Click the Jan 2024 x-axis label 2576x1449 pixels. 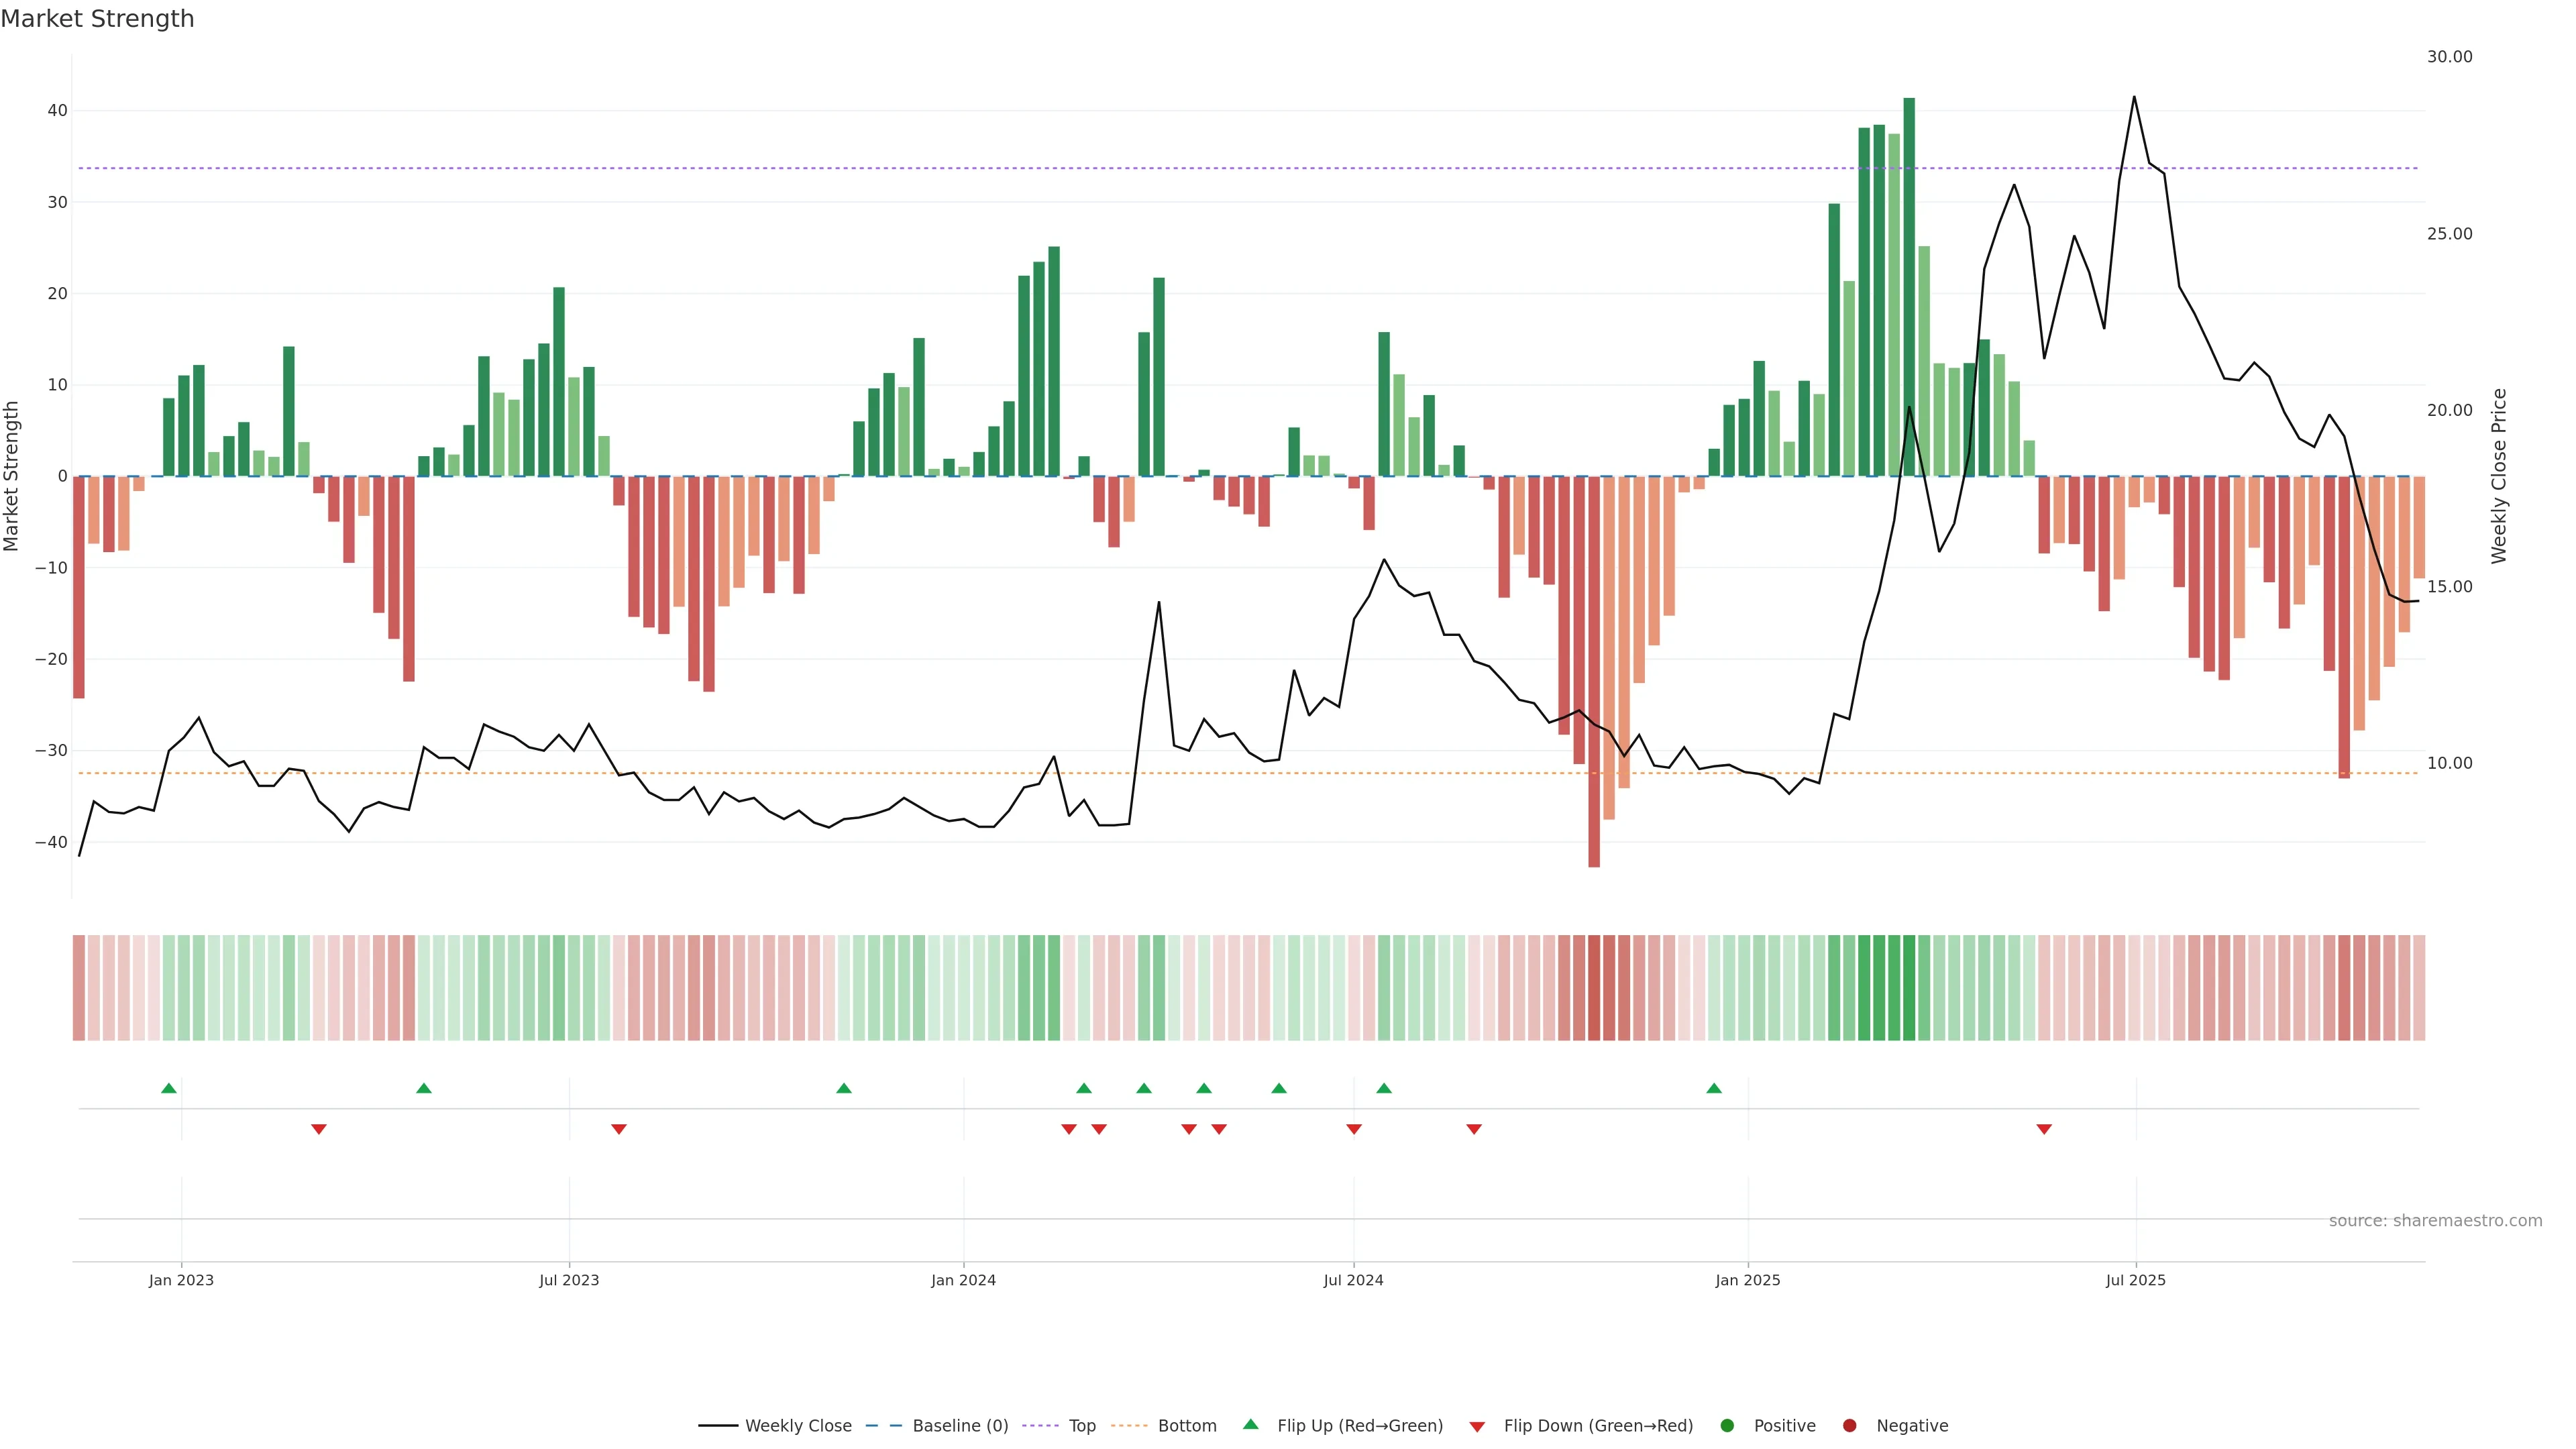pos(963,1280)
